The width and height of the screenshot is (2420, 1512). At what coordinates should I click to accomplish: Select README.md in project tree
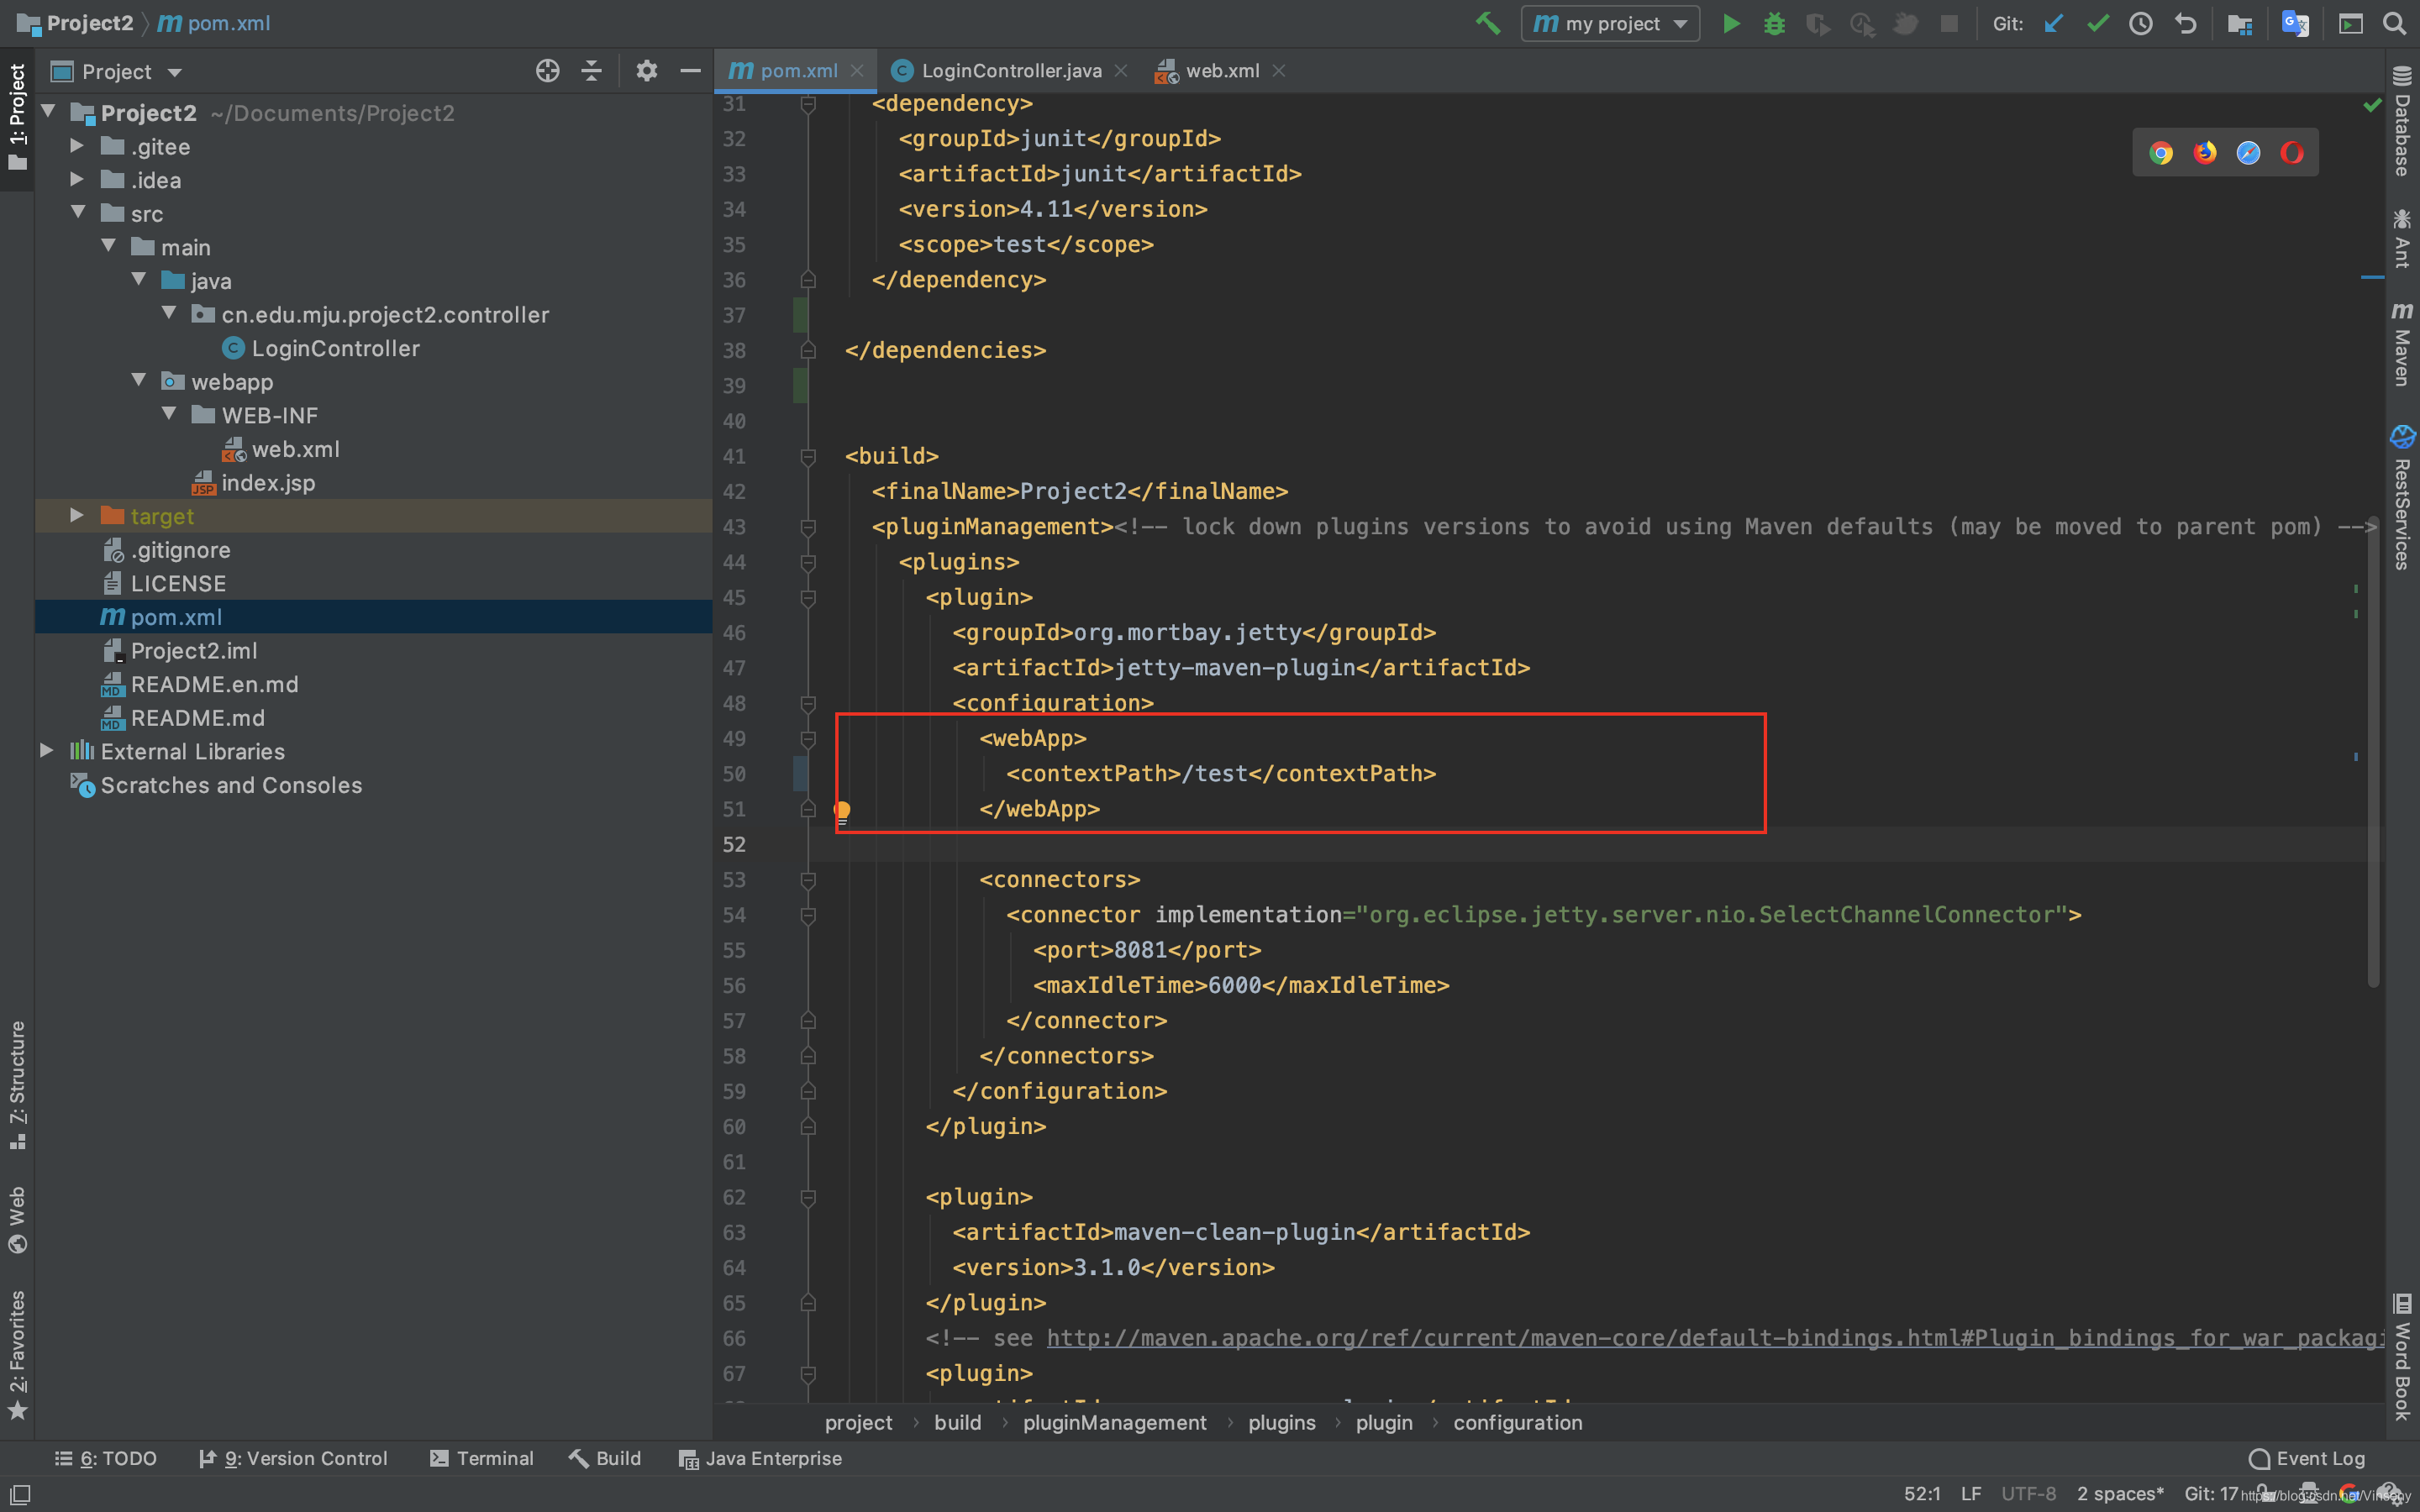coord(198,718)
